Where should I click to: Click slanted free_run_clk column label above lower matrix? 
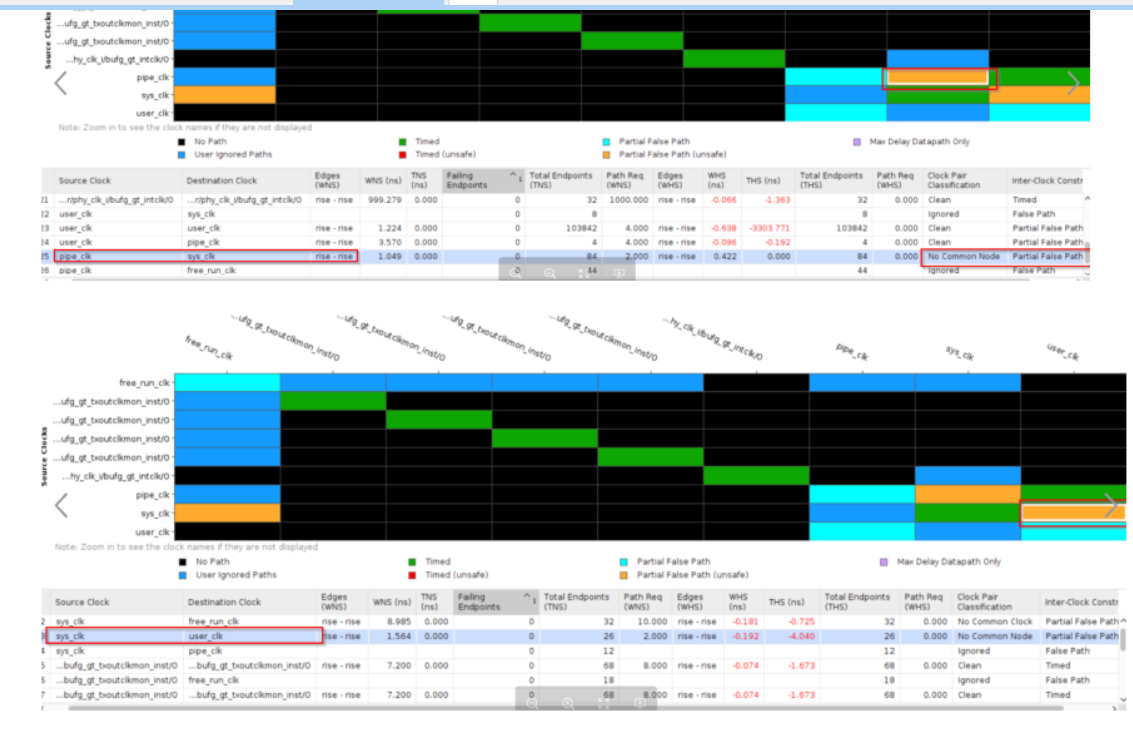[209, 347]
